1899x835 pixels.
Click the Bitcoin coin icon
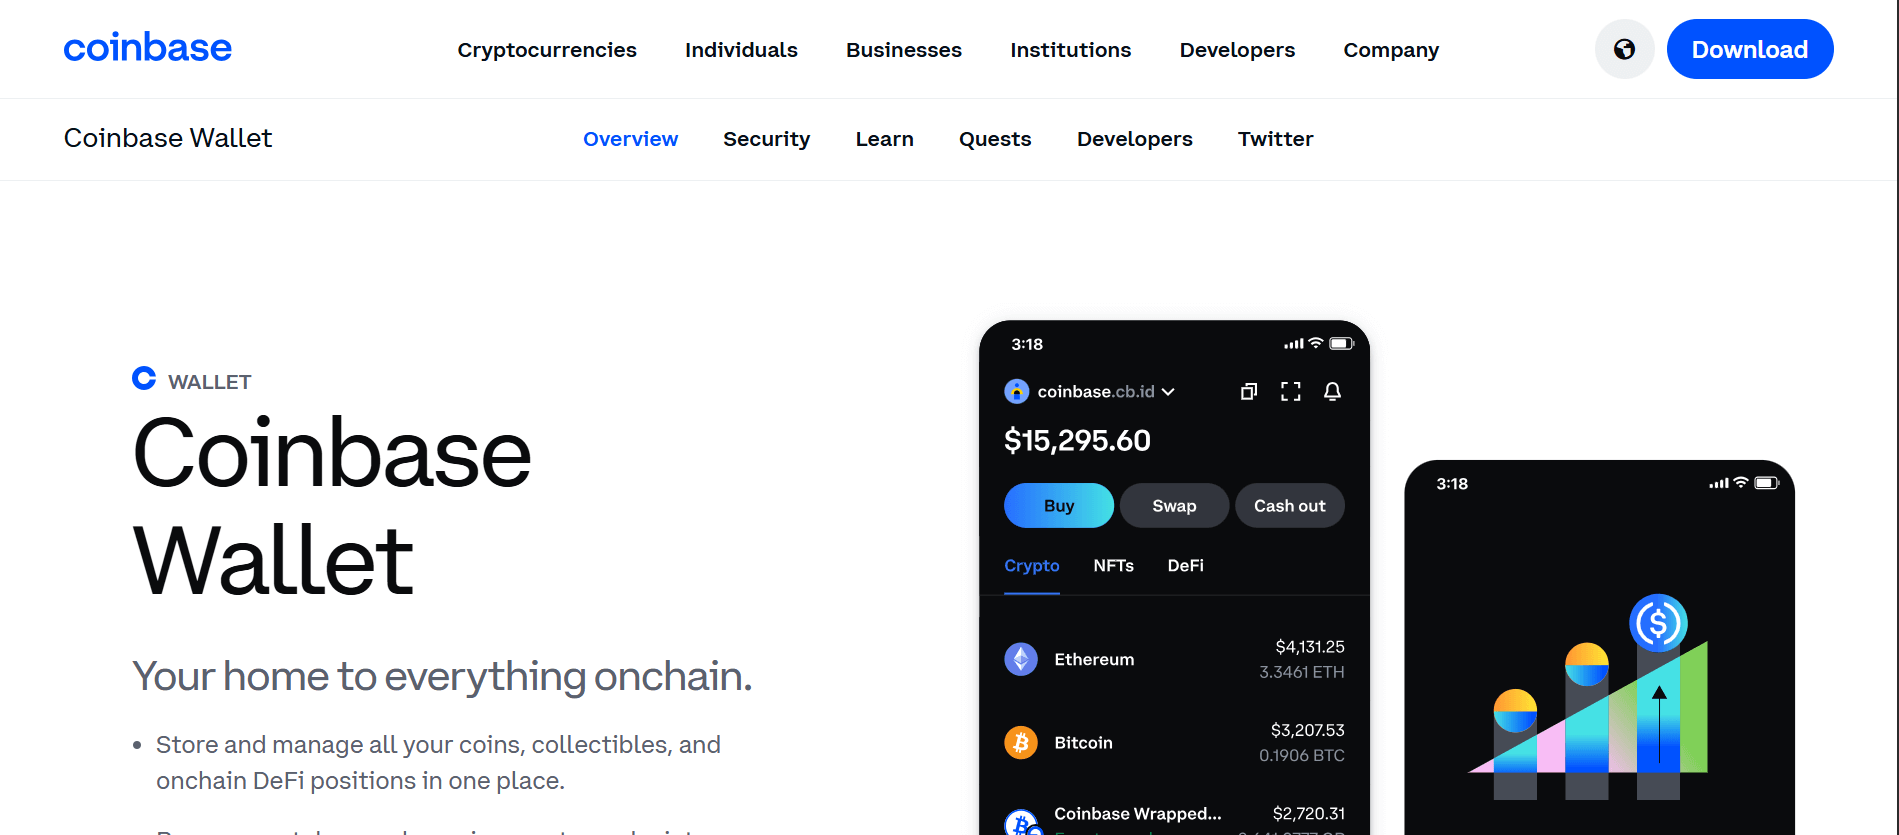point(1021,742)
